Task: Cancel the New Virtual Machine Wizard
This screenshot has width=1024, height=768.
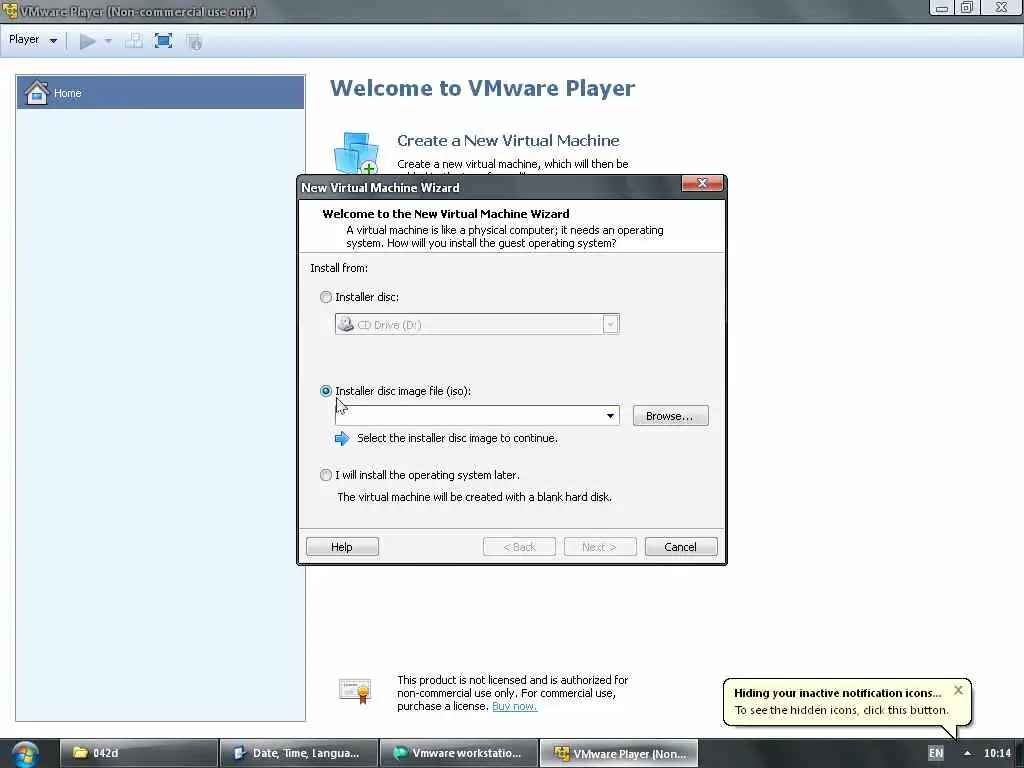Action: (x=680, y=547)
